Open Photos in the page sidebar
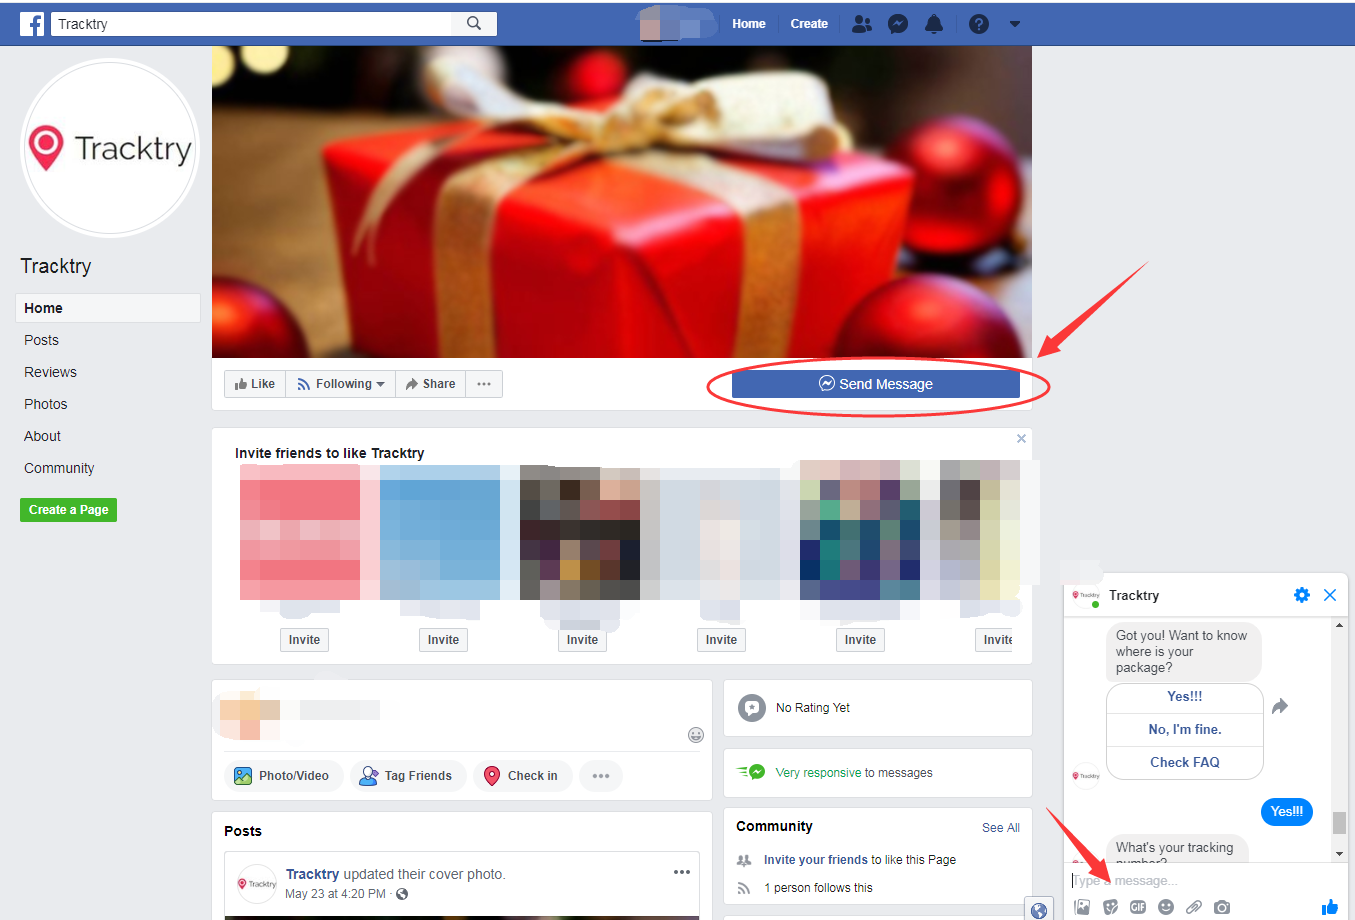 pyautogui.click(x=46, y=404)
